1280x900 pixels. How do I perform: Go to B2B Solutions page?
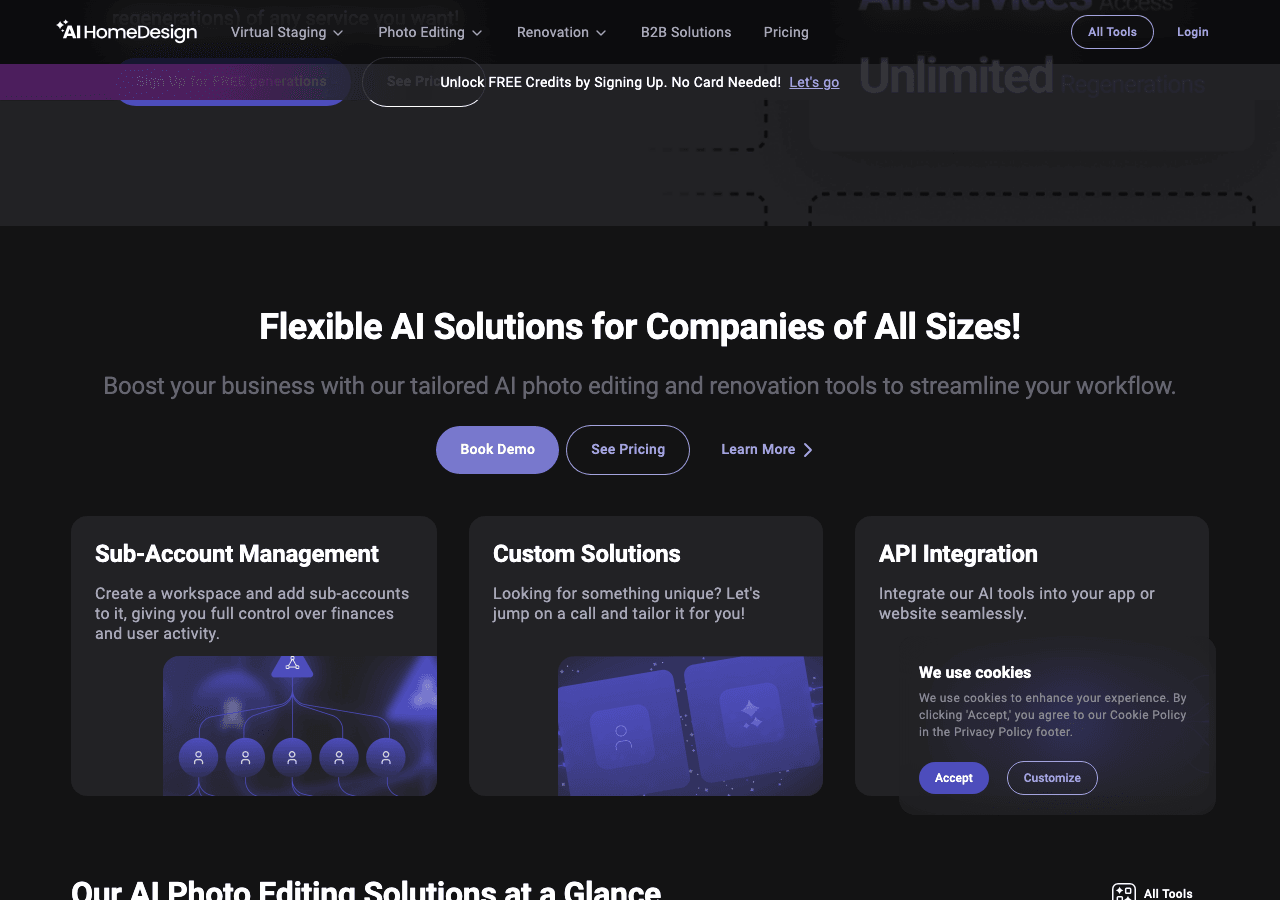click(686, 32)
